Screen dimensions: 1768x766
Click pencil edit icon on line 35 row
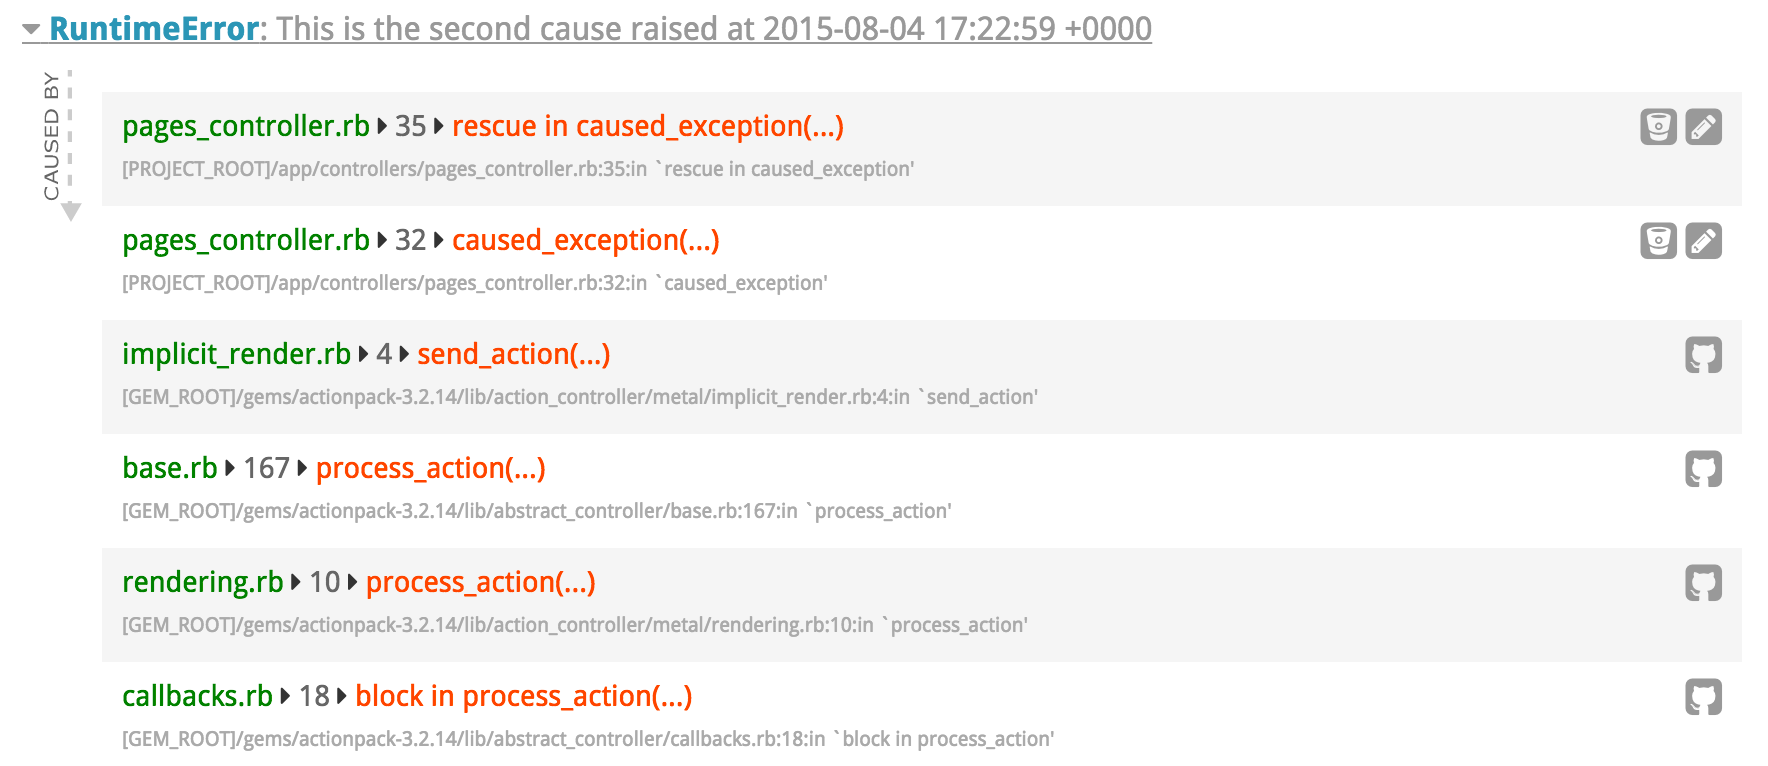tap(1703, 127)
